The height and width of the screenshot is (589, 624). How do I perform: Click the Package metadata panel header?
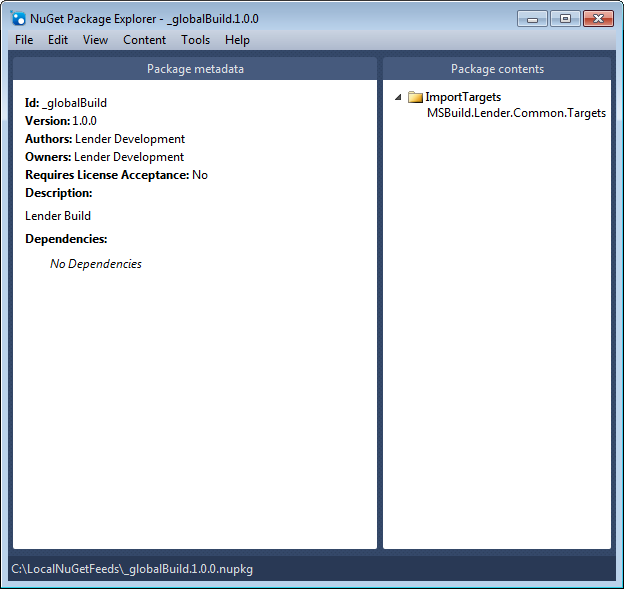pos(195,69)
